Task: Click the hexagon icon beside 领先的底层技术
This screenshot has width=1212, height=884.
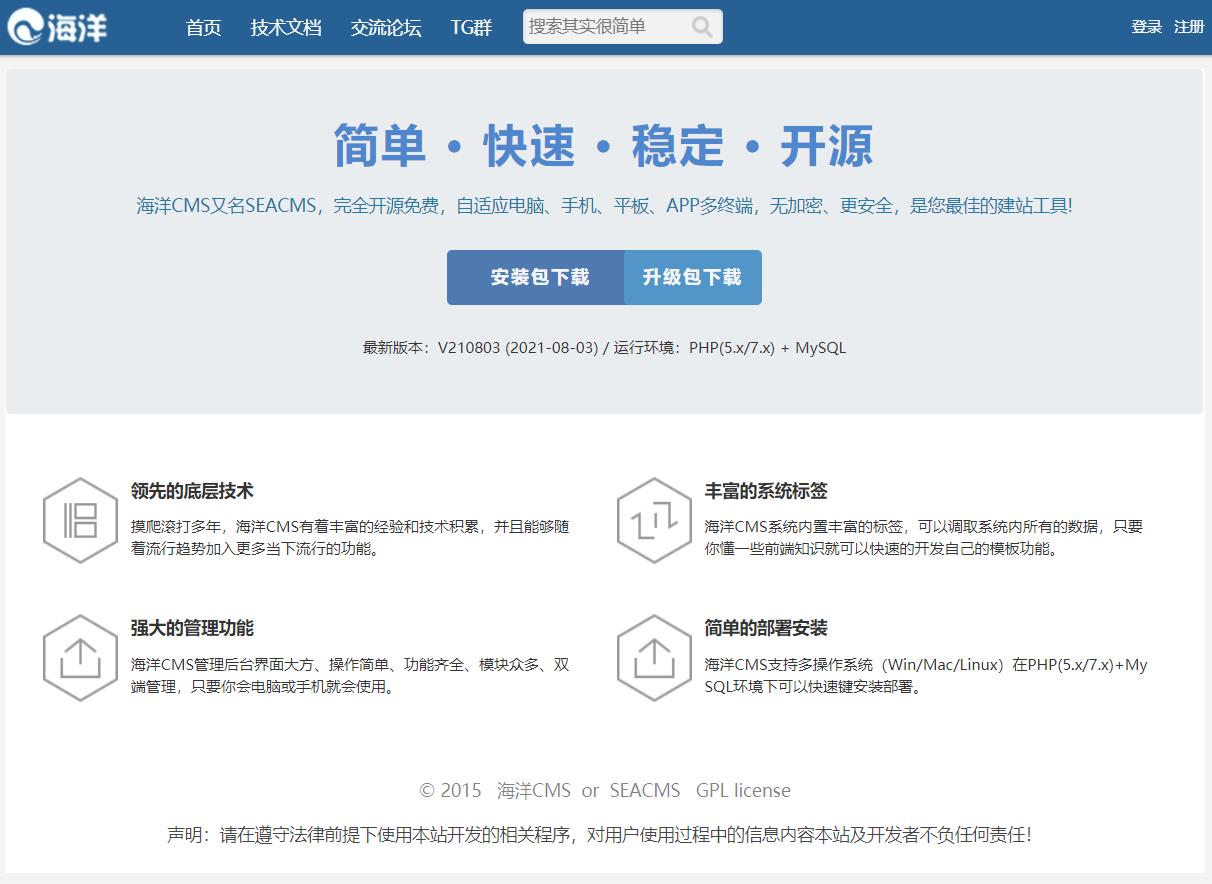Action: [x=80, y=520]
